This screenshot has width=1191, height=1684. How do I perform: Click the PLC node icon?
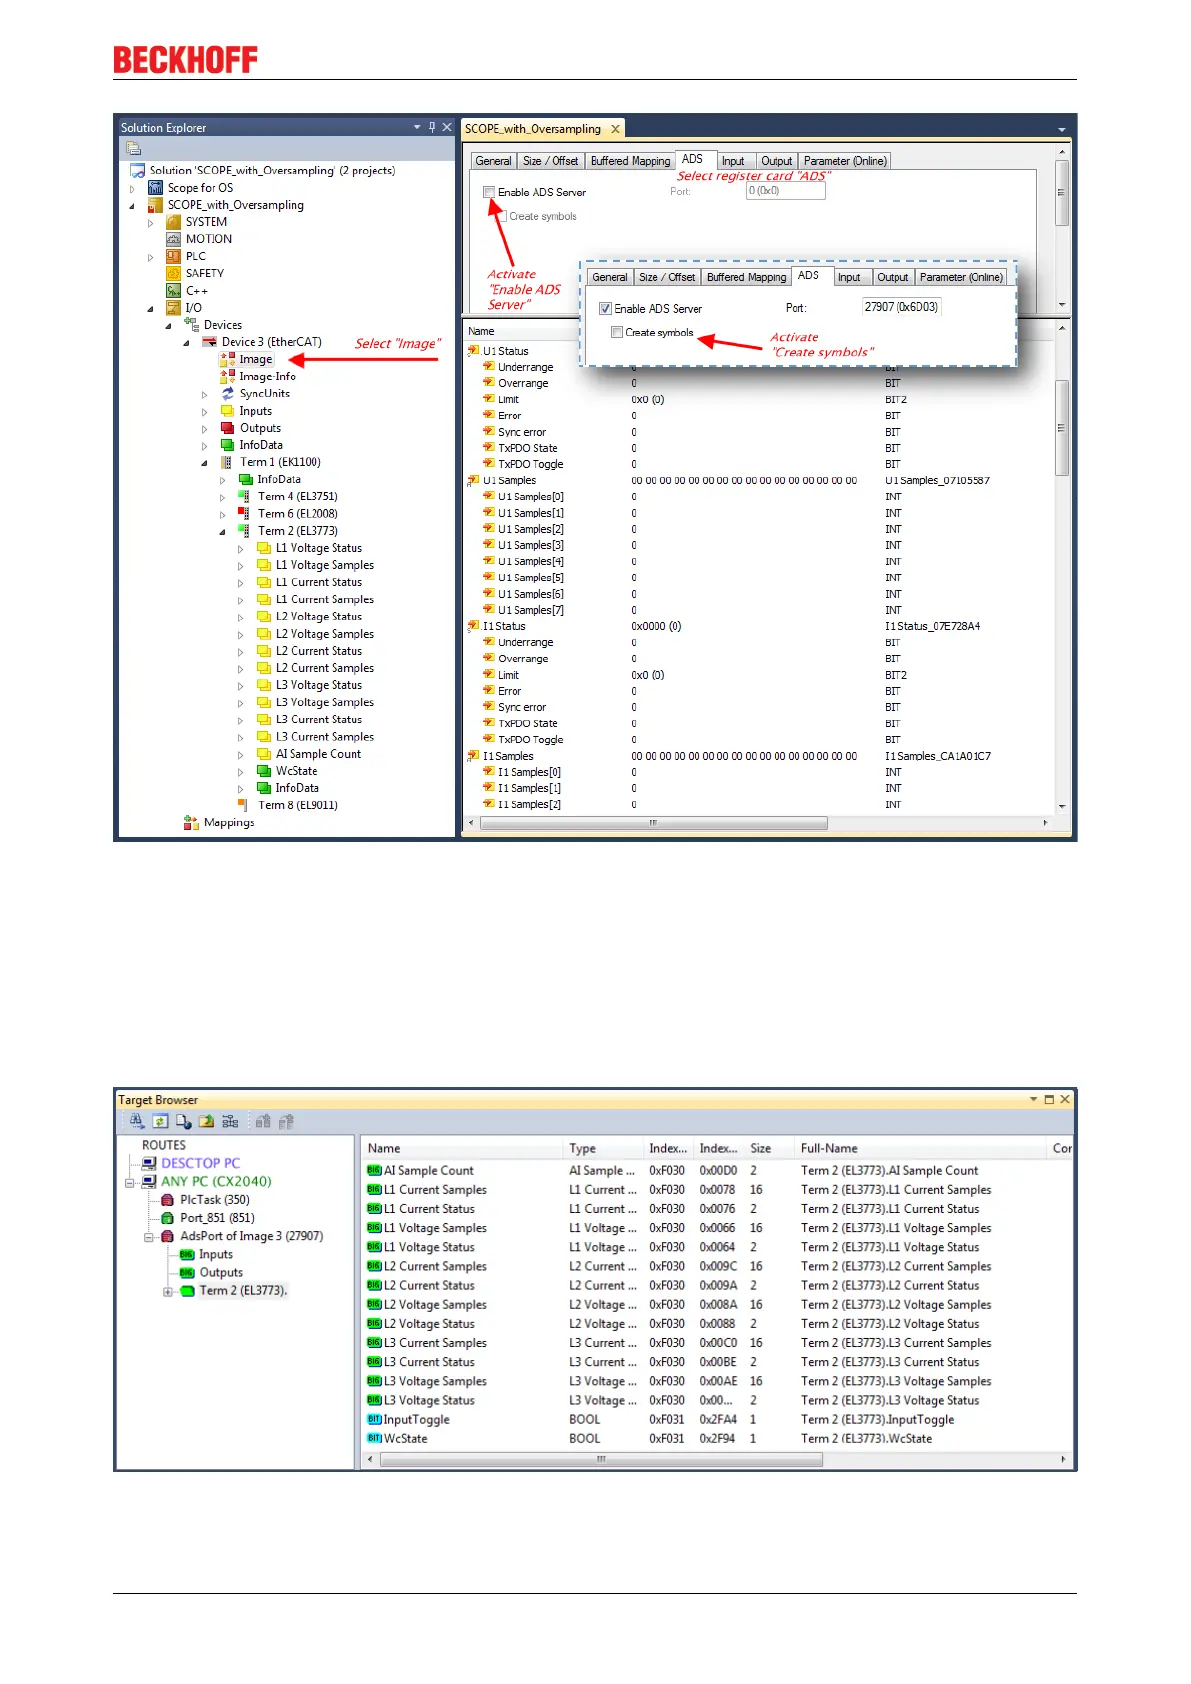173,256
